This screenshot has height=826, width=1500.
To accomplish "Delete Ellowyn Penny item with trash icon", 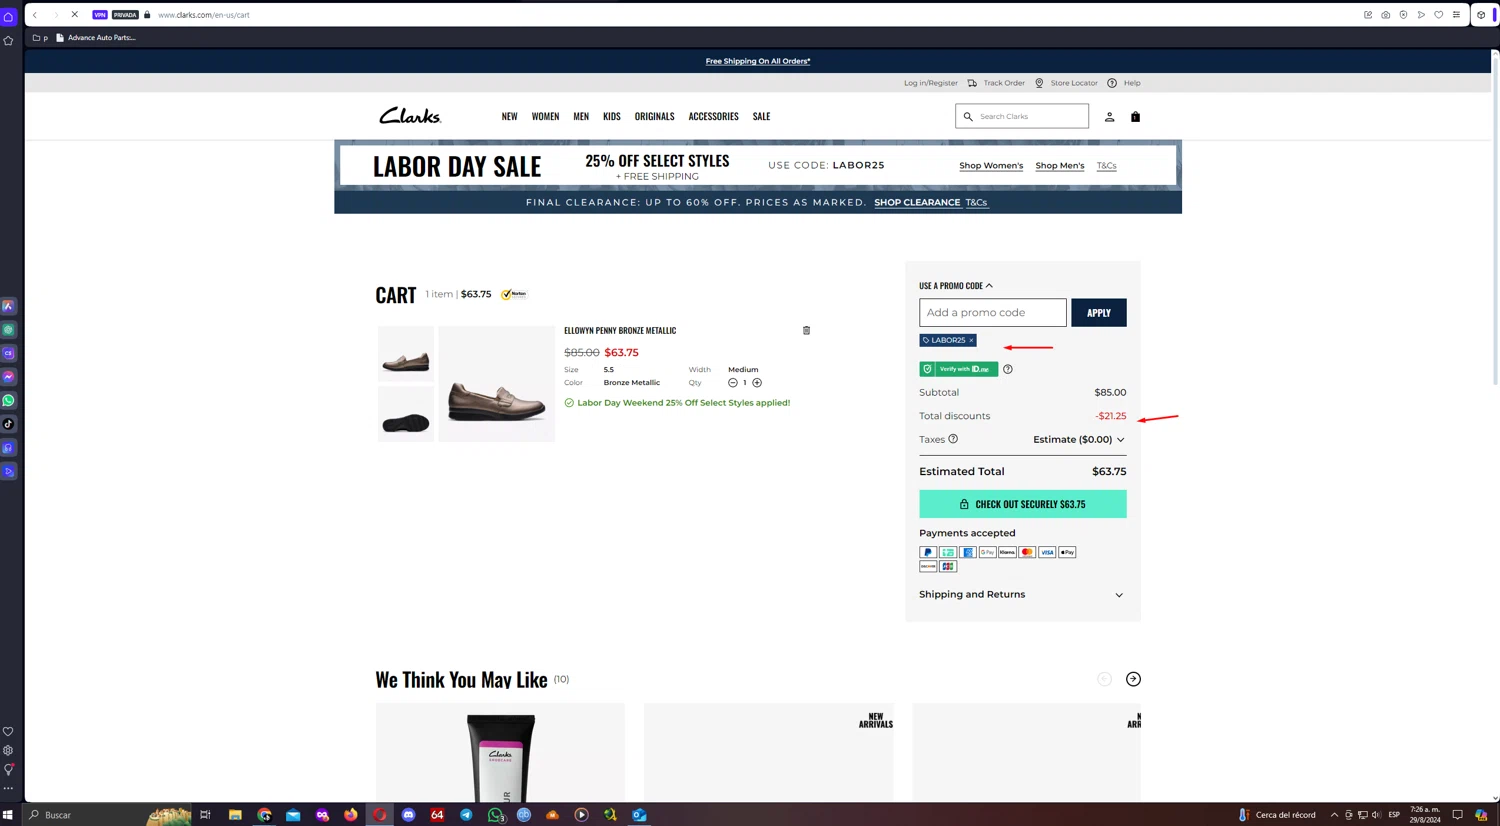I will click(806, 330).
